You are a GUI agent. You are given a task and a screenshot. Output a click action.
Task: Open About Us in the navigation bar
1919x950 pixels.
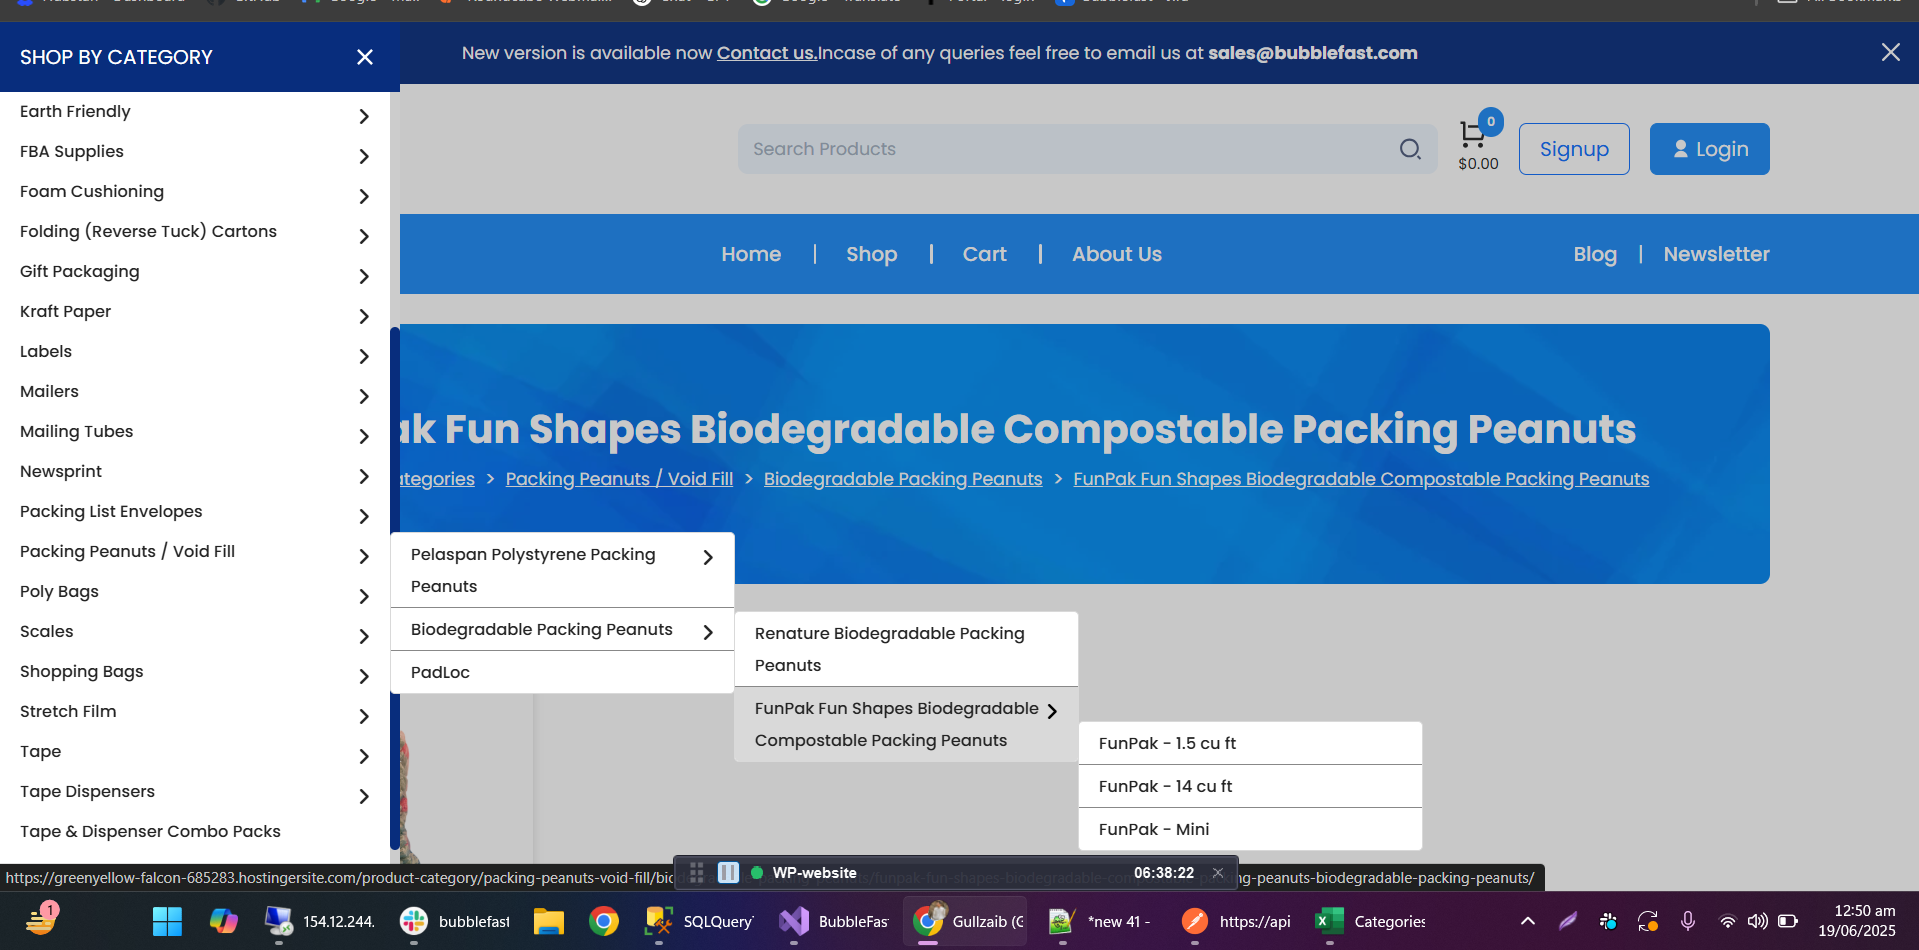[1117, 254]
